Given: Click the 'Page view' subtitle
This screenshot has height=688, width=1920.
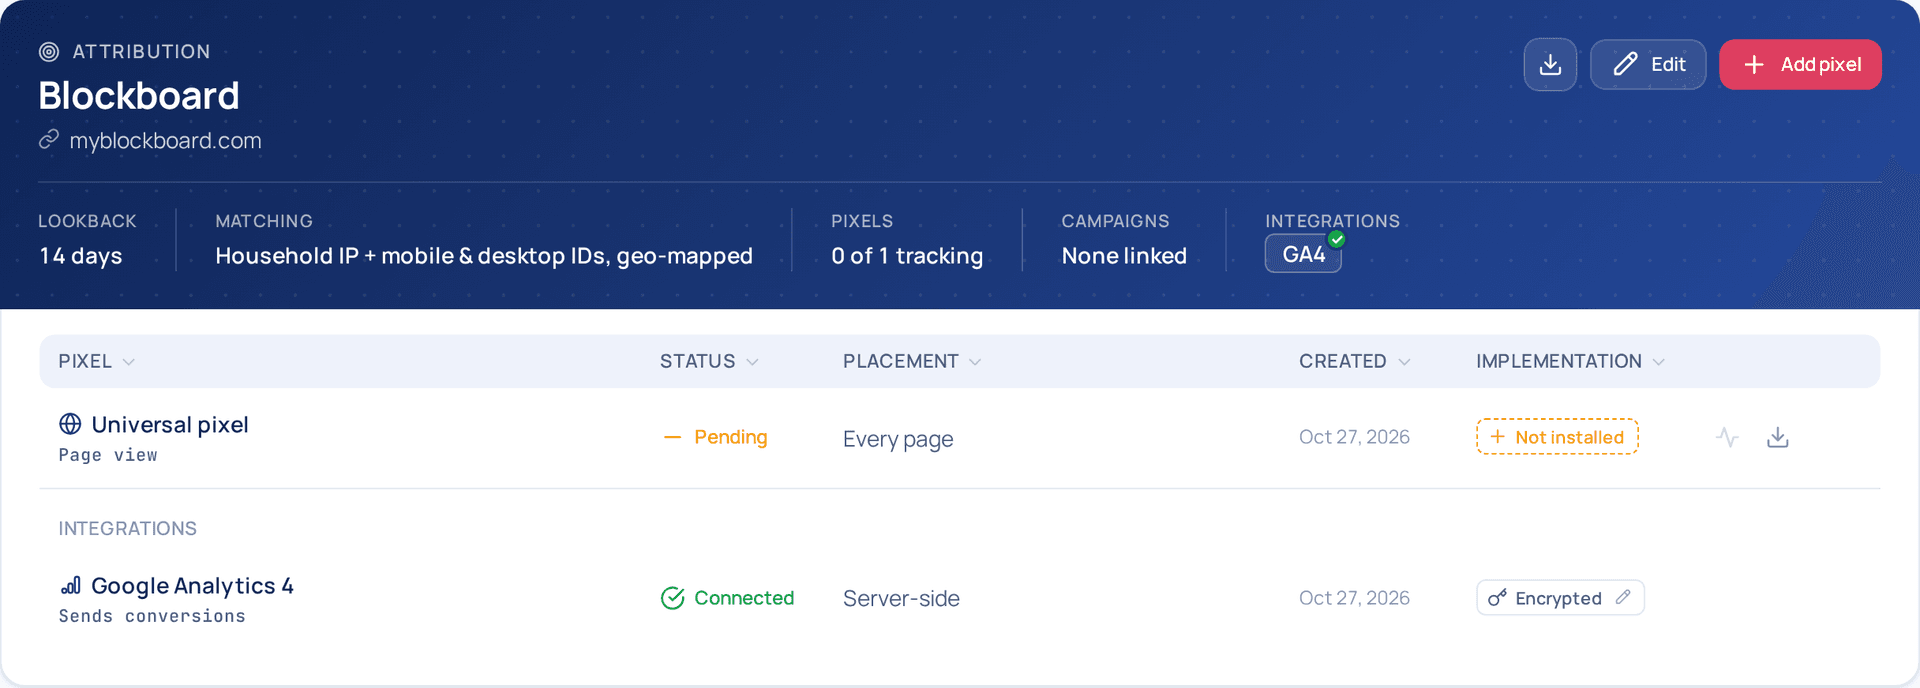Looking at the screenshot, I should (x=108, y=455).
